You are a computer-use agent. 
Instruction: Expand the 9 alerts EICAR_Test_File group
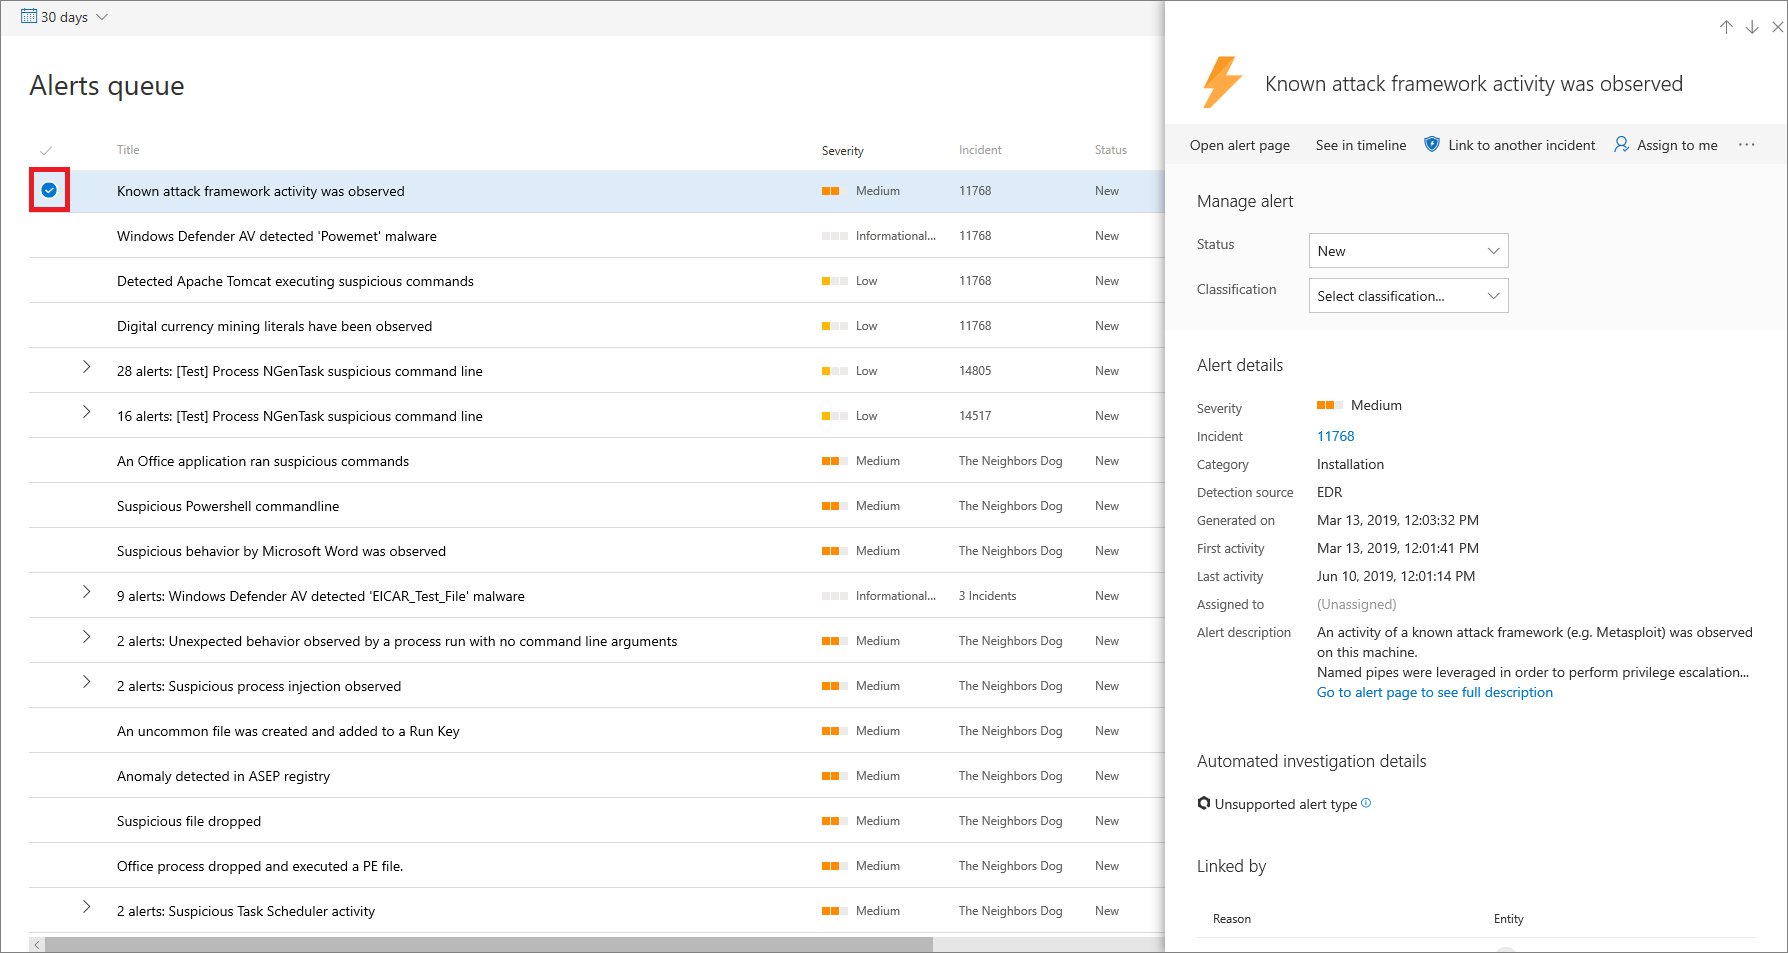(x=87, y=592)
